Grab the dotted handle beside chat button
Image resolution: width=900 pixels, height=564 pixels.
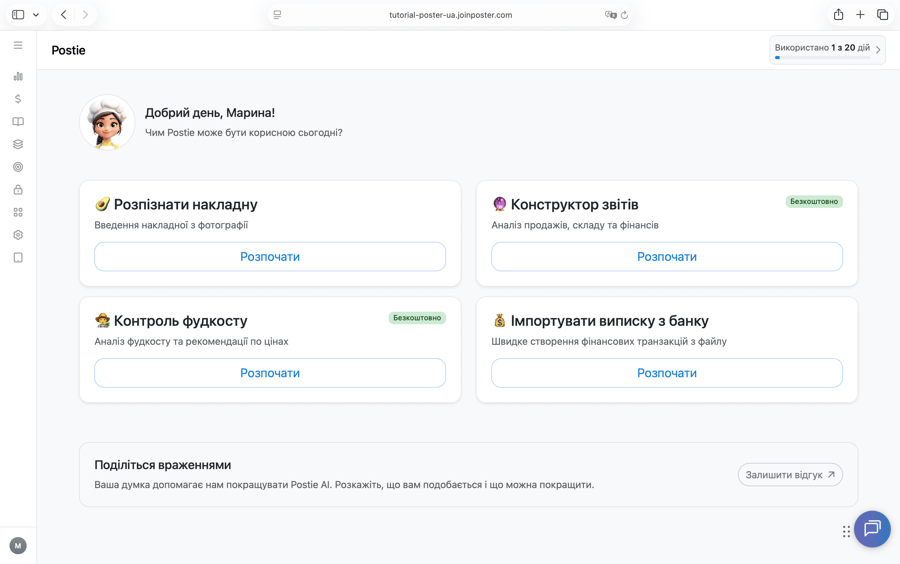pyautogui.click(x=846, y=531)
